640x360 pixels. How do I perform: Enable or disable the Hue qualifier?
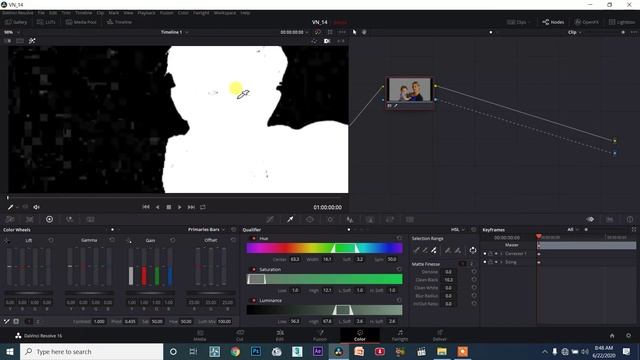pos(254,238)
